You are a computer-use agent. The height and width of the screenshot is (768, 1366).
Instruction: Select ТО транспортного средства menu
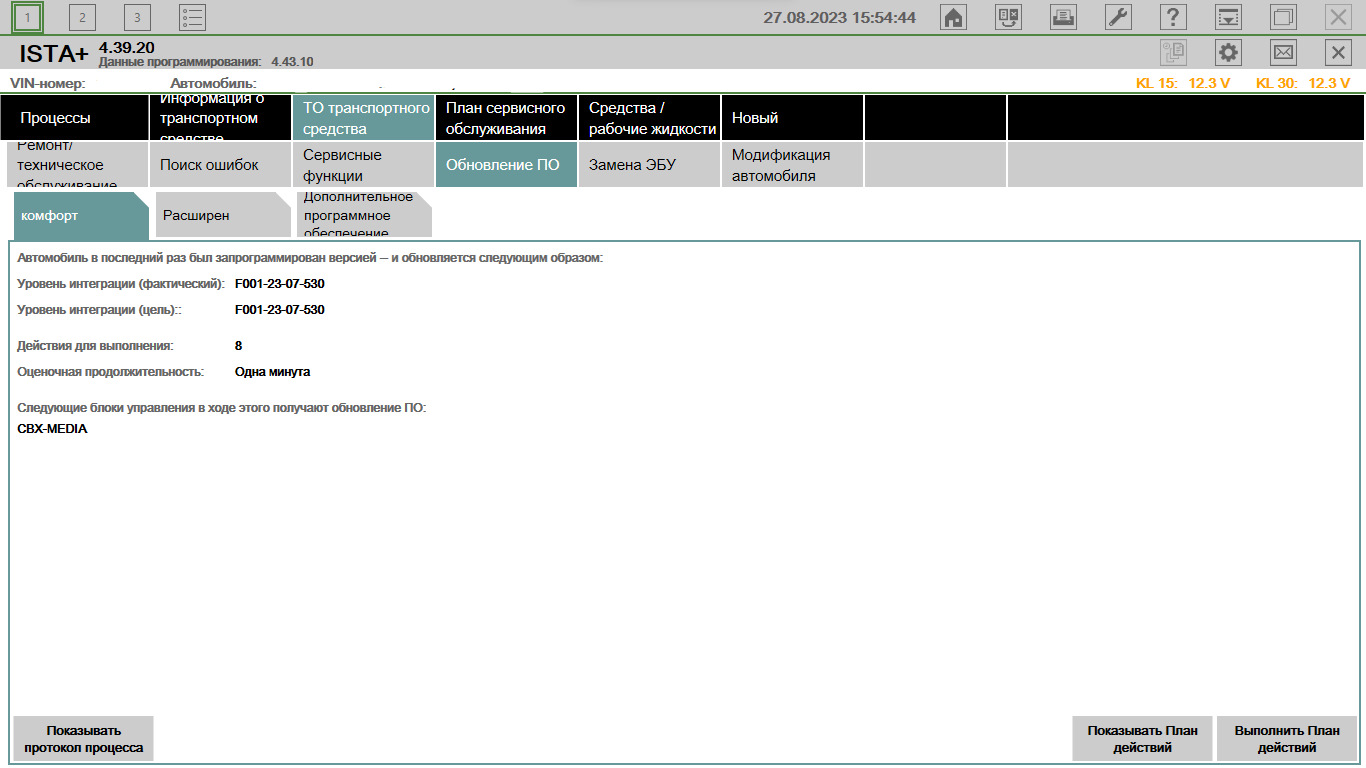click(363, 118)
